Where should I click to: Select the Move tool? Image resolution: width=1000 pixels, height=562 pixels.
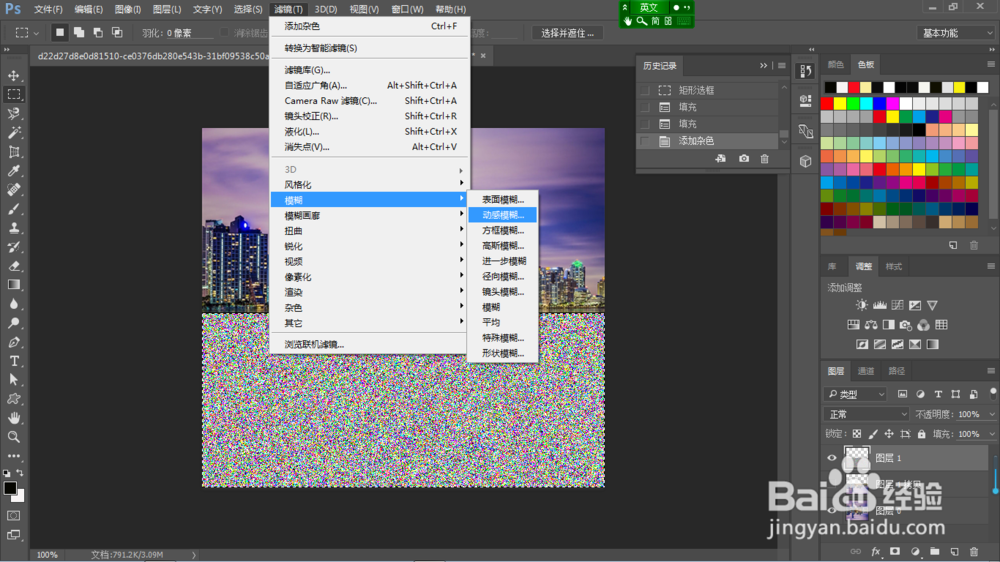tap(13, 75)
